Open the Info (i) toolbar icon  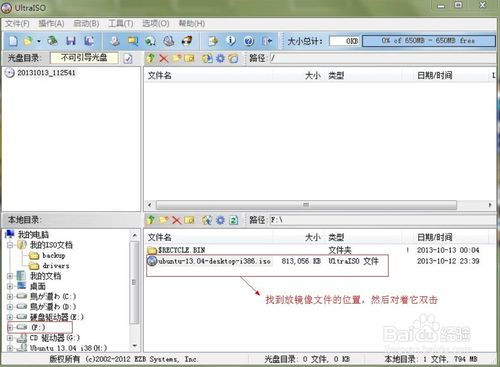[x=230, y=41]
